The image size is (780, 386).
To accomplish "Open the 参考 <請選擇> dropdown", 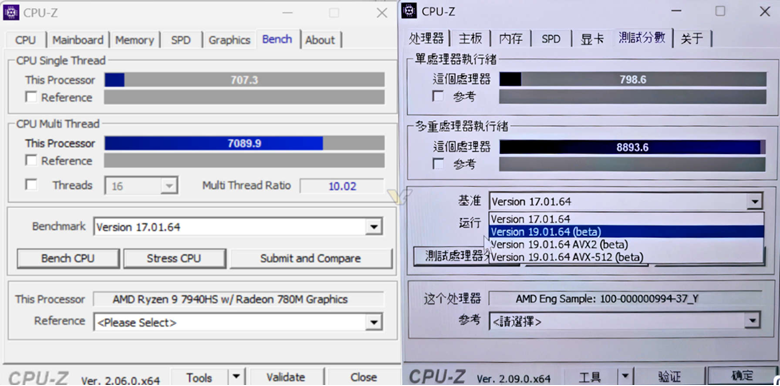I will 753,321.
